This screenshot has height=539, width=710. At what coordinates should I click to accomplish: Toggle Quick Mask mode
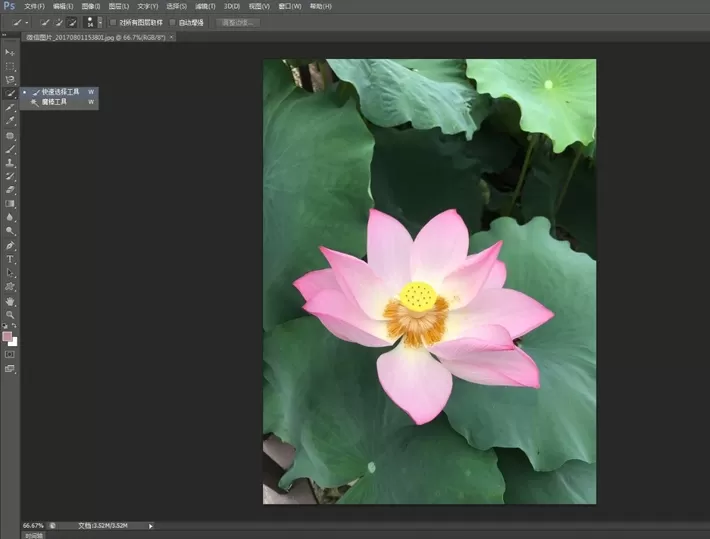pos(10,355)
